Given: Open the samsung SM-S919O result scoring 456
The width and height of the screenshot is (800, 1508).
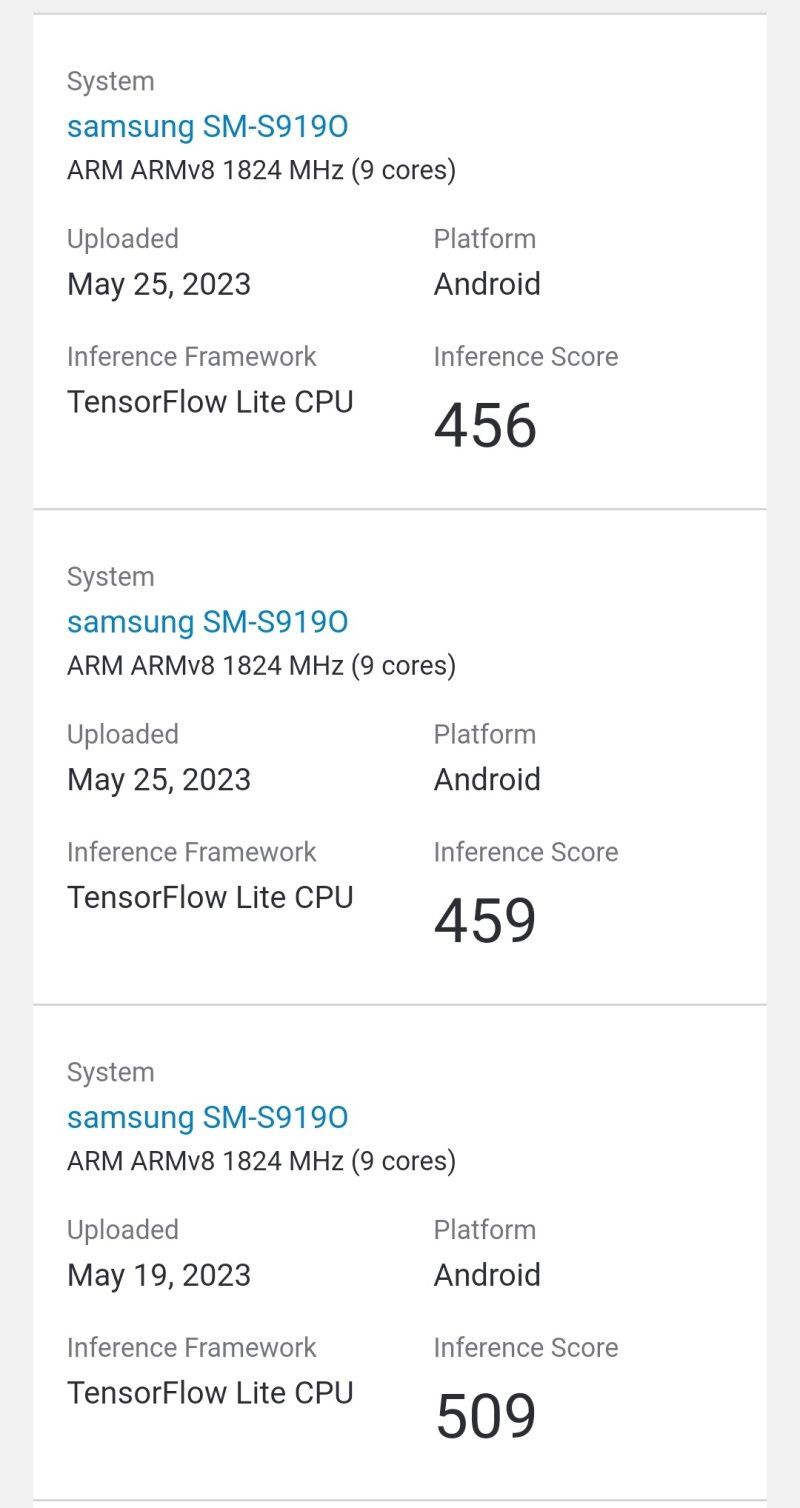Looking at the screenshot, I should tap(207, 127).
